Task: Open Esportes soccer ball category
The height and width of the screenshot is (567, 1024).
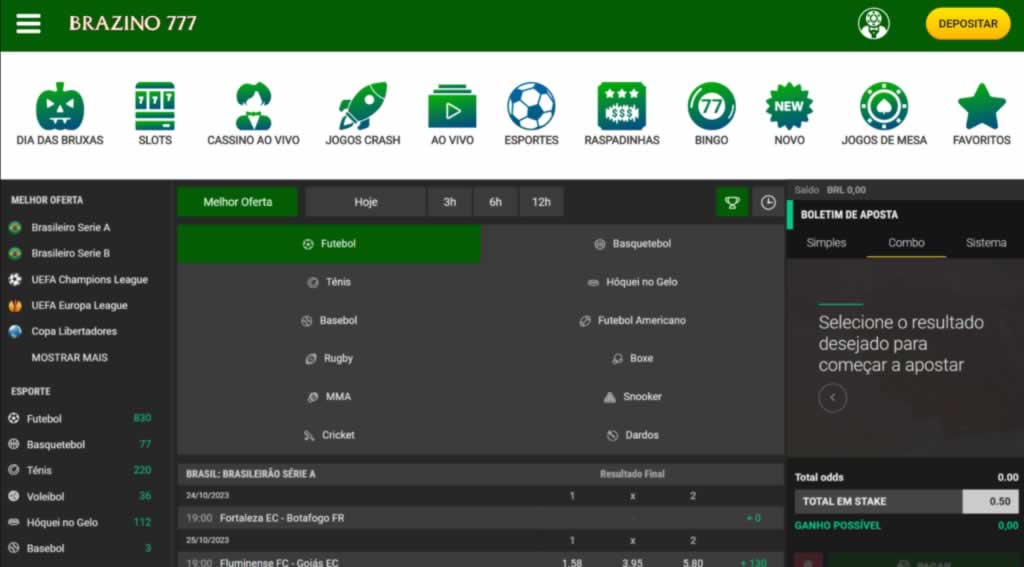Action: [x=531, y=114]
